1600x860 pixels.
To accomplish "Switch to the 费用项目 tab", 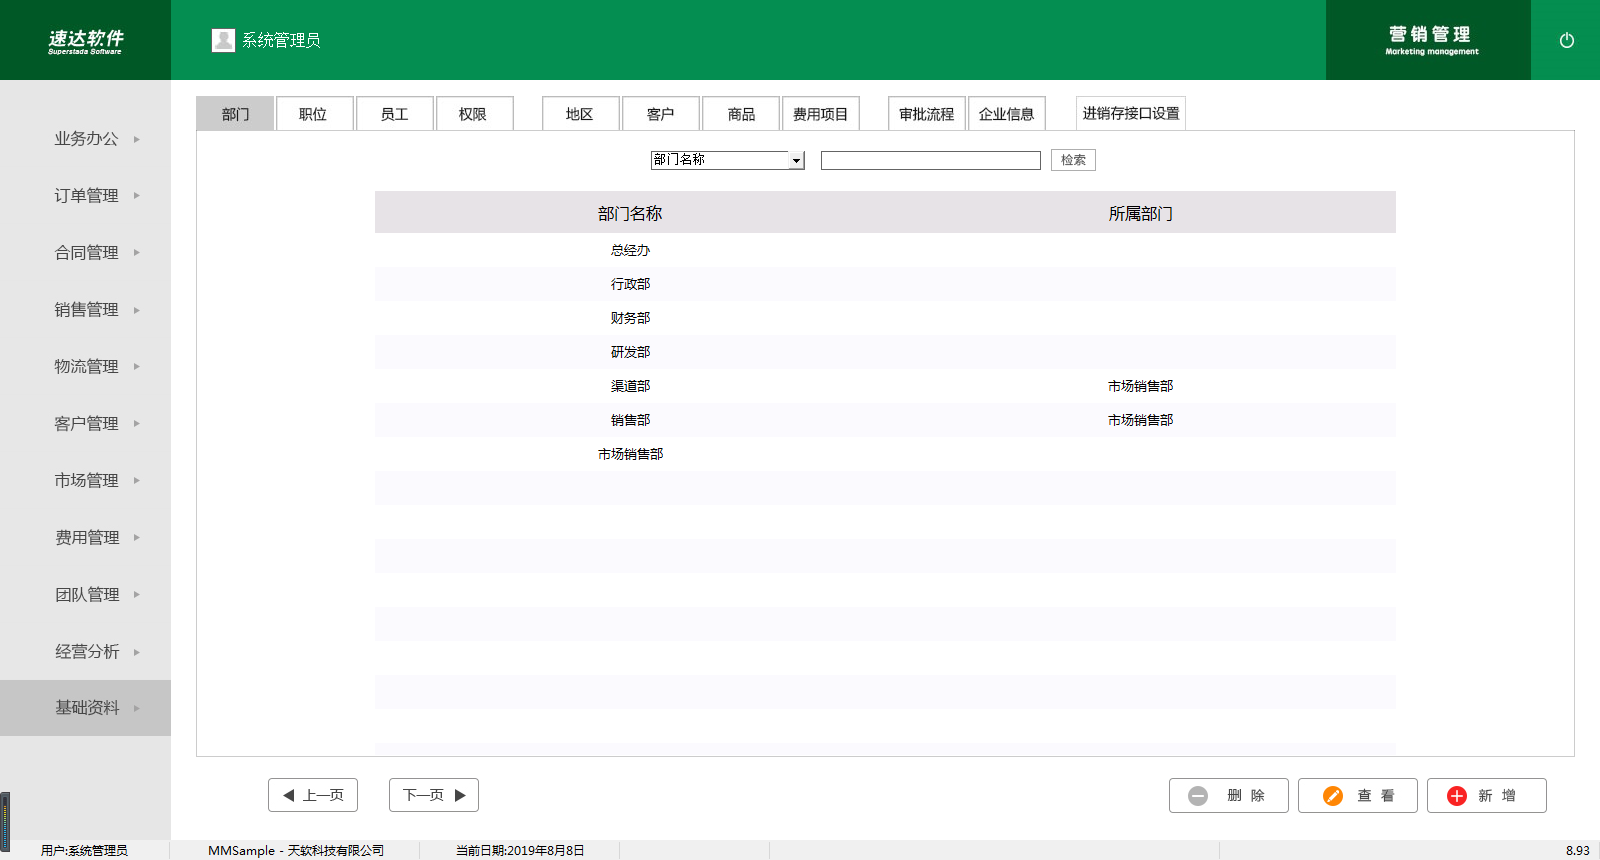I will 821,114.
